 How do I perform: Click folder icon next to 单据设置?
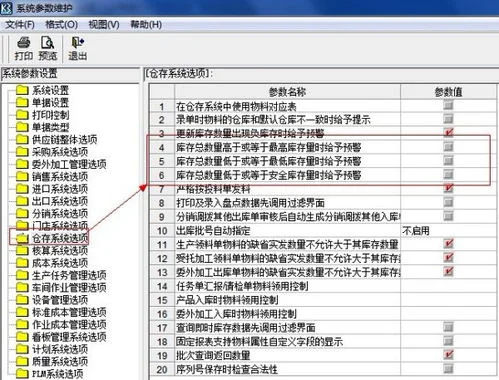(22, 102)
